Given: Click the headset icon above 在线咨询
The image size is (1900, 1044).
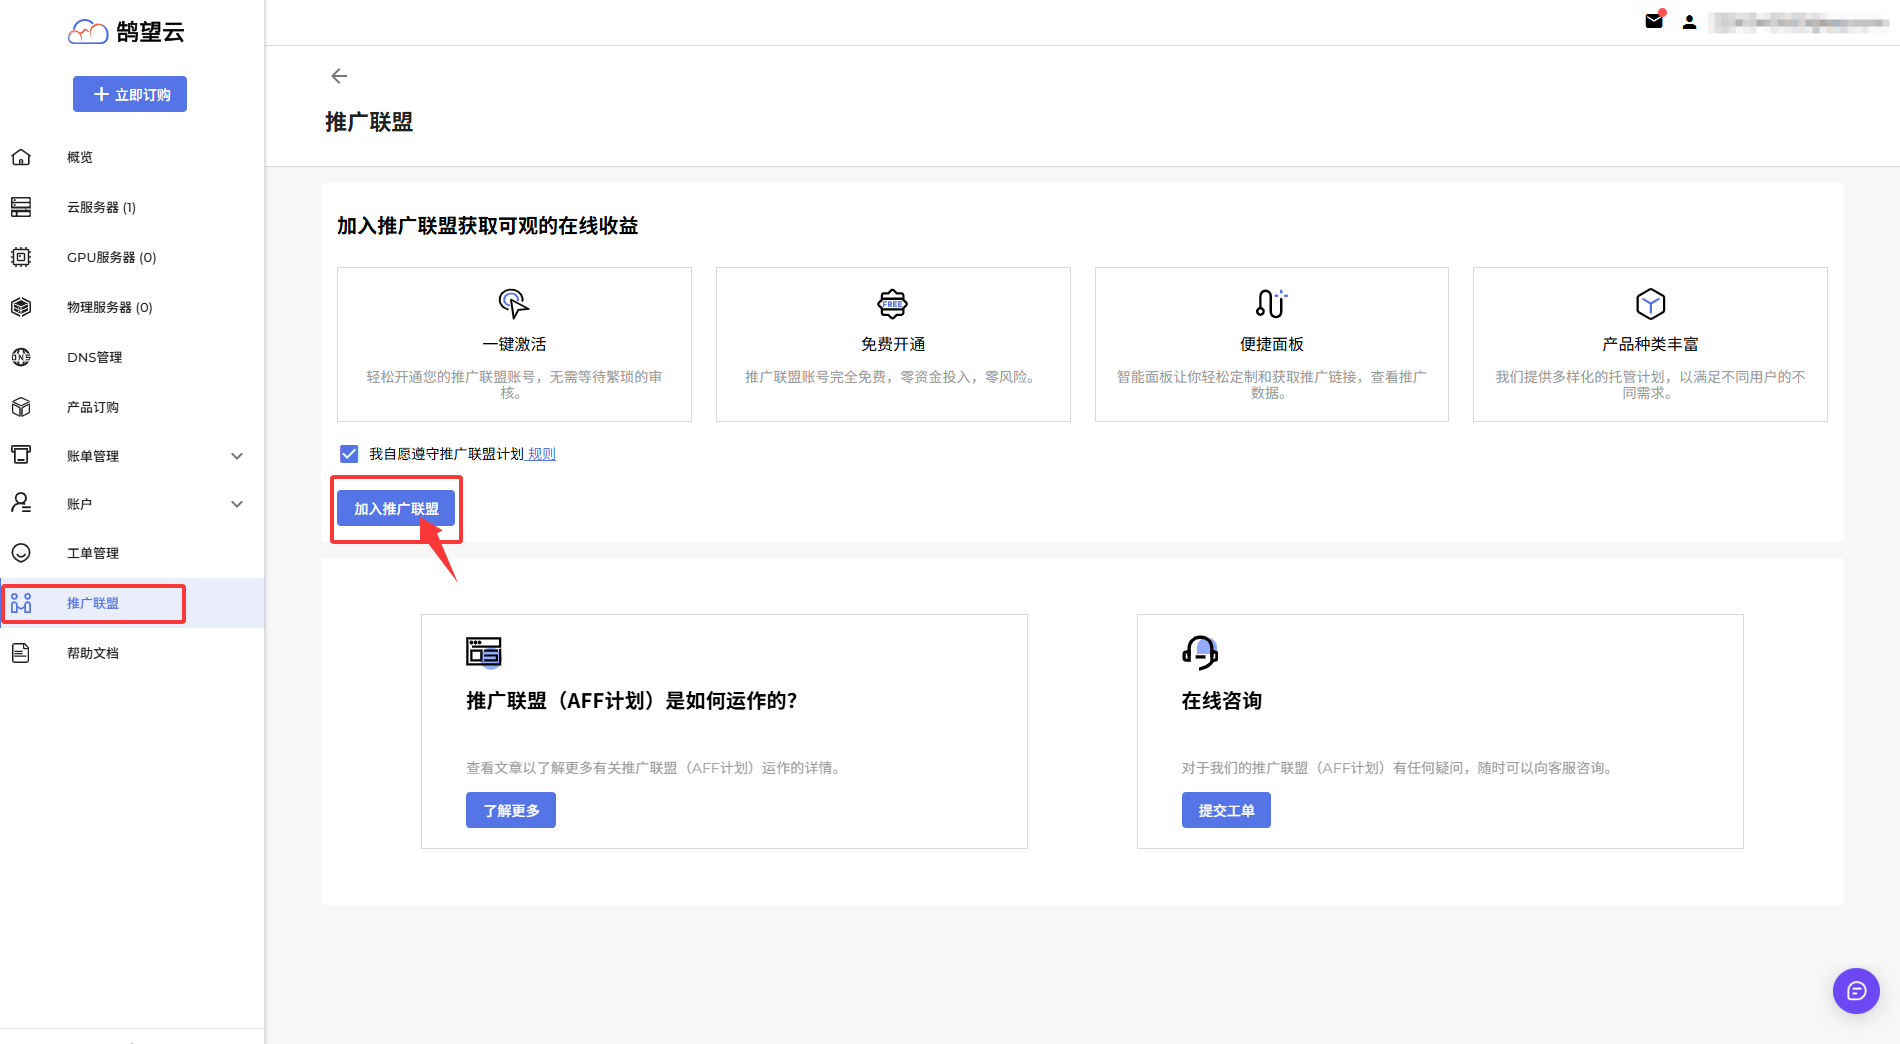Looking at the screenshot, I should pos(1200,652).
